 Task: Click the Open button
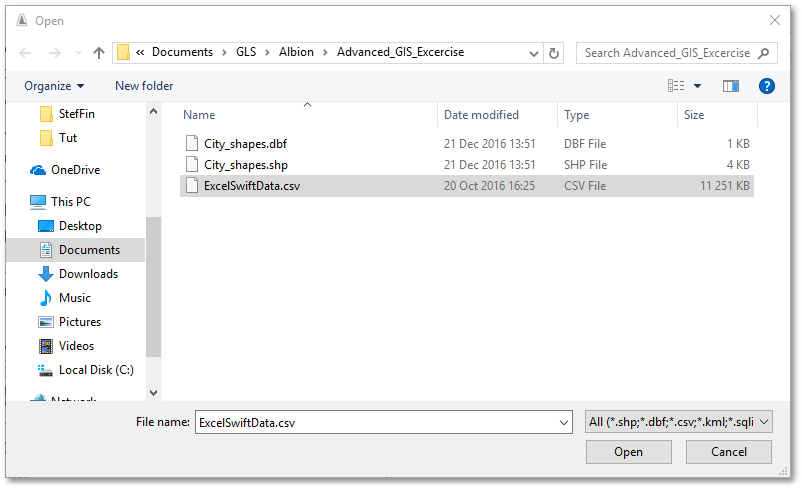[629, 452]
